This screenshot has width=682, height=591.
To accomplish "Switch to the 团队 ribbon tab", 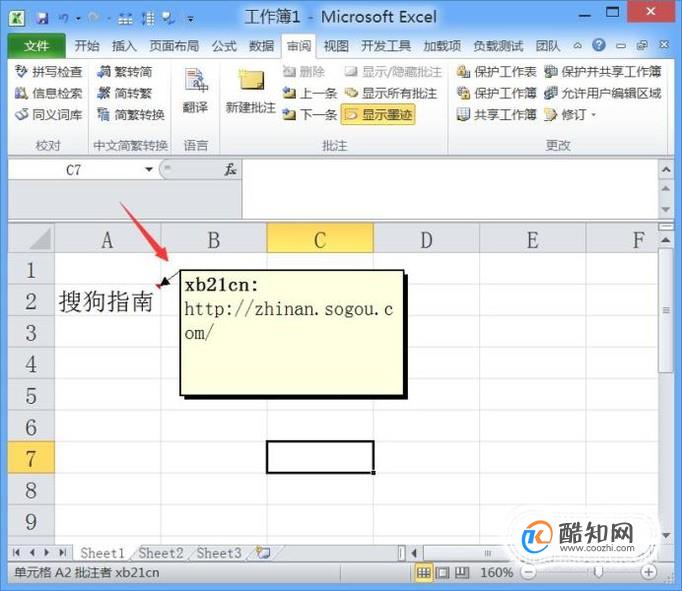I will [548, 46].
